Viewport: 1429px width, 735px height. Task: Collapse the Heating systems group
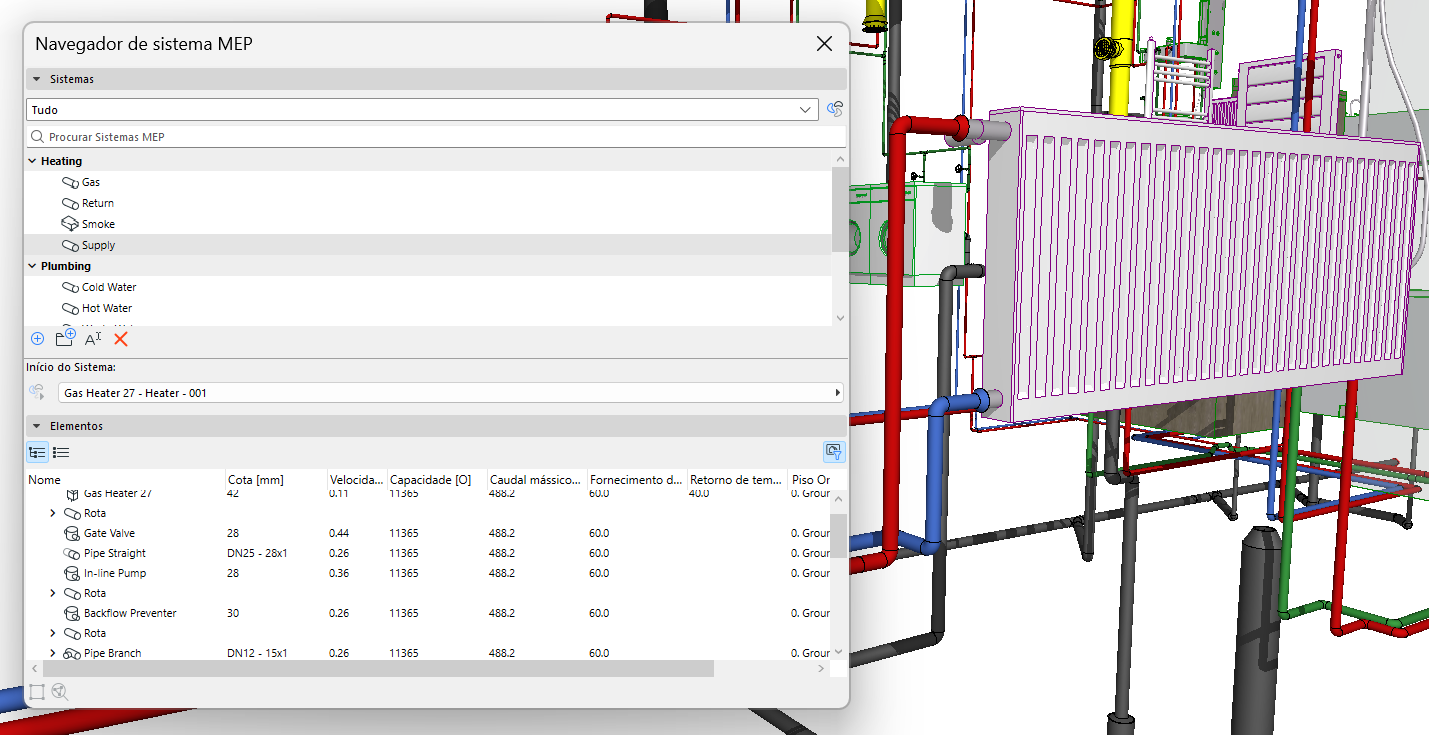[x=31, y=161]
